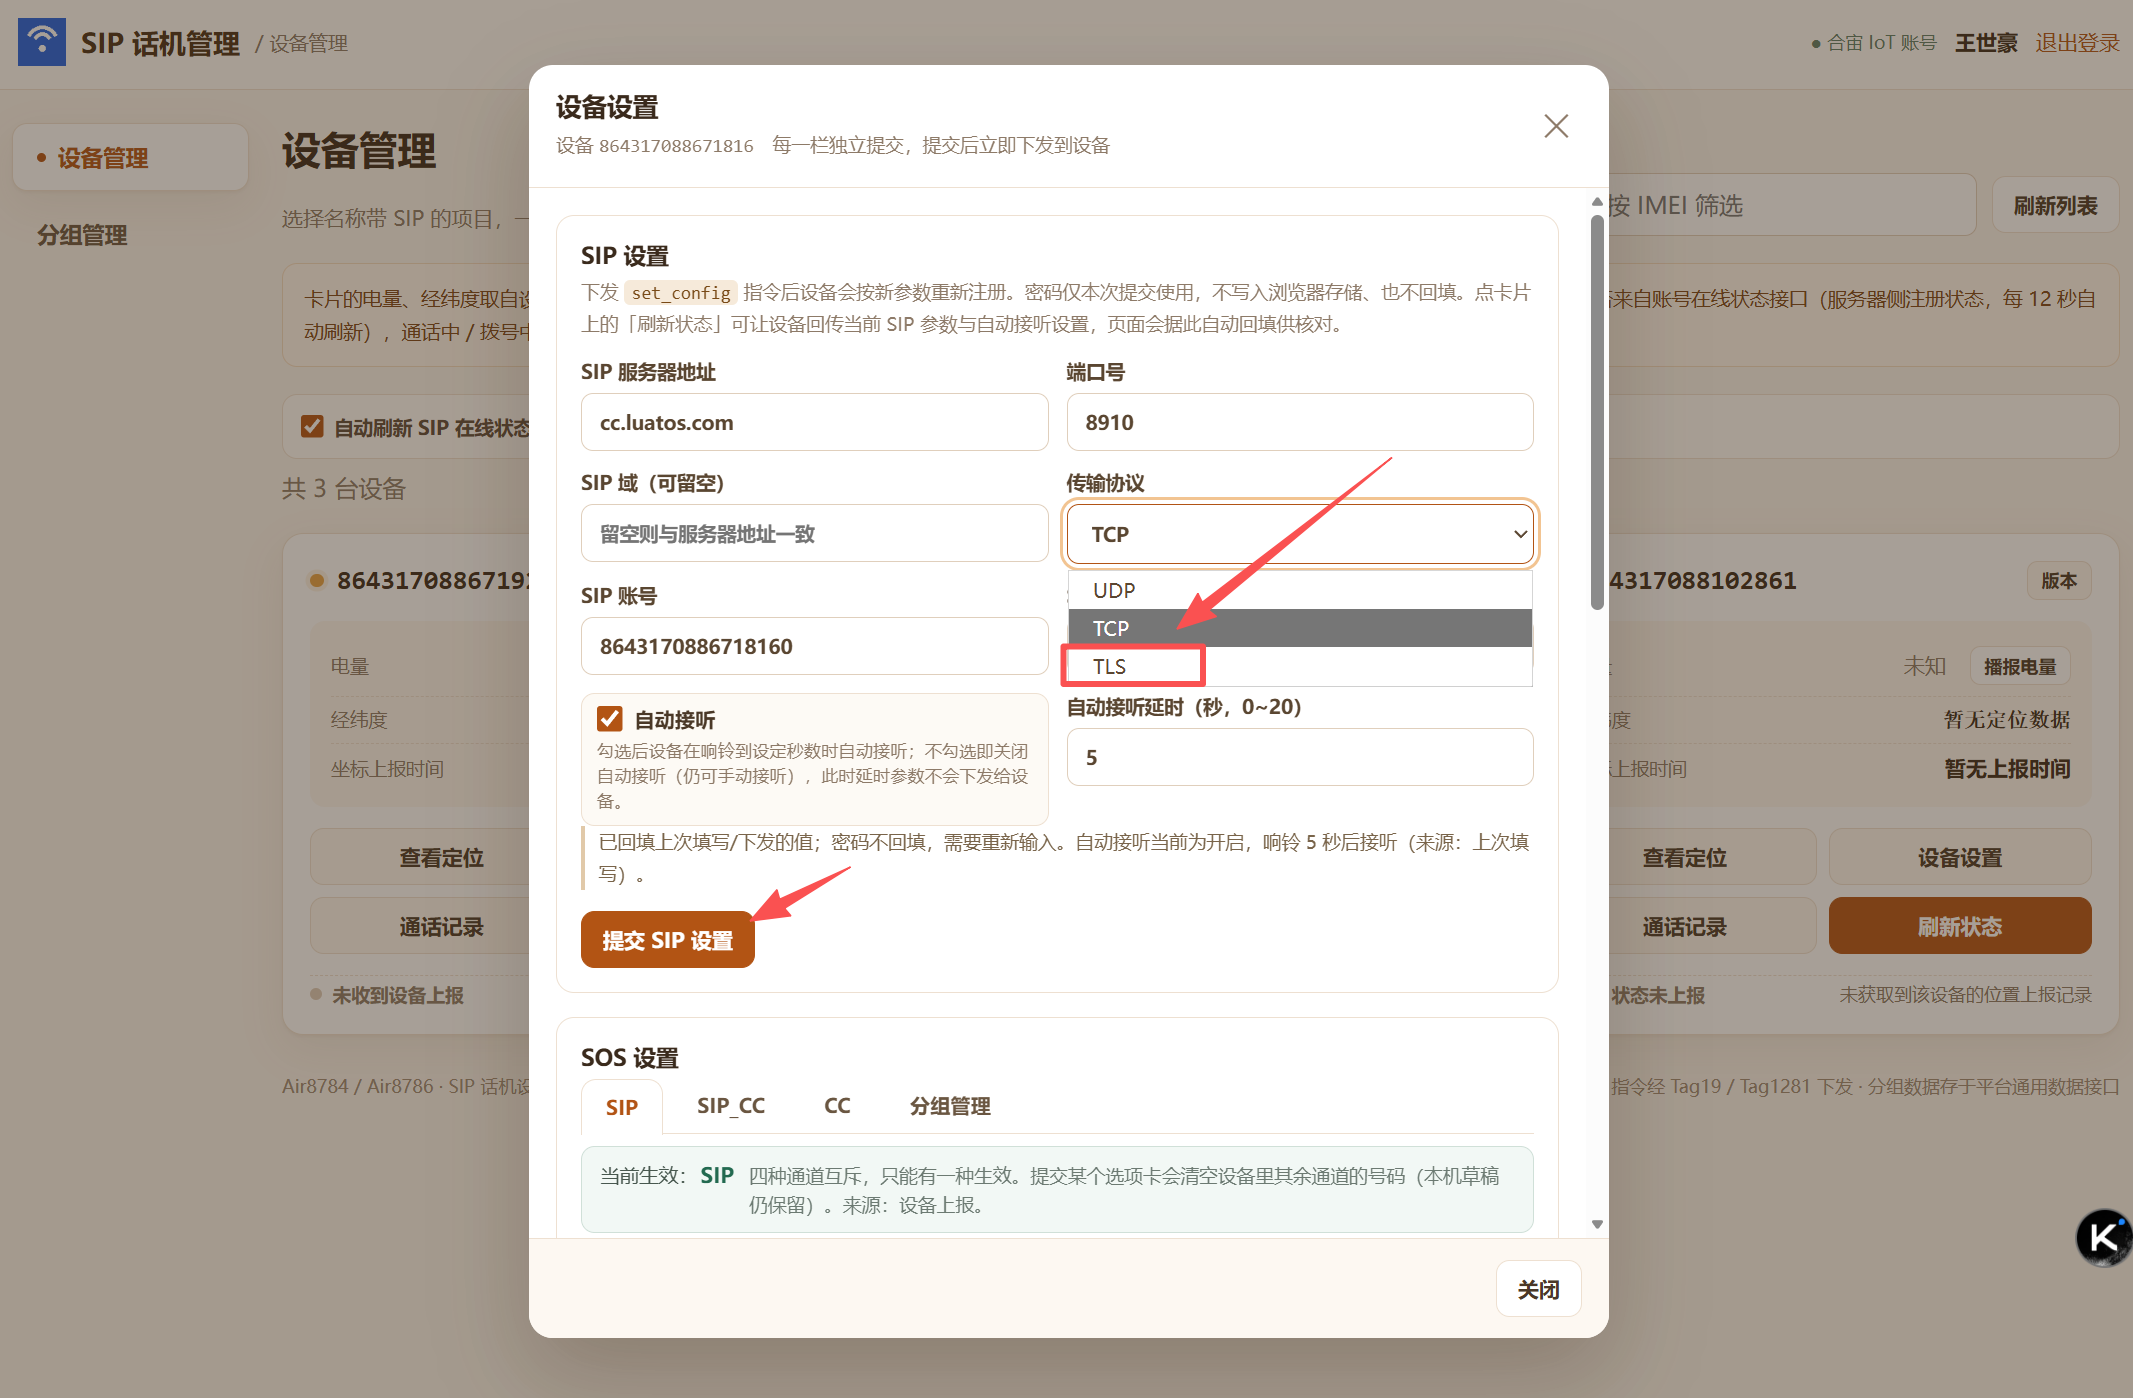Click 查看定位 on the right device card

(1685, 857)
